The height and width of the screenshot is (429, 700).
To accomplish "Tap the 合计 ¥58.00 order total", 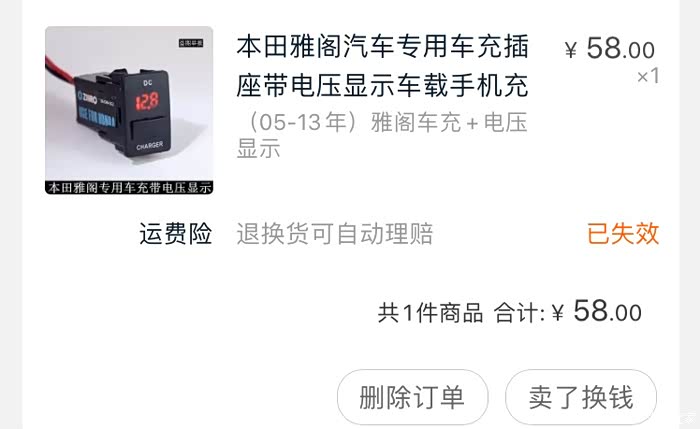I will [568, 311].
